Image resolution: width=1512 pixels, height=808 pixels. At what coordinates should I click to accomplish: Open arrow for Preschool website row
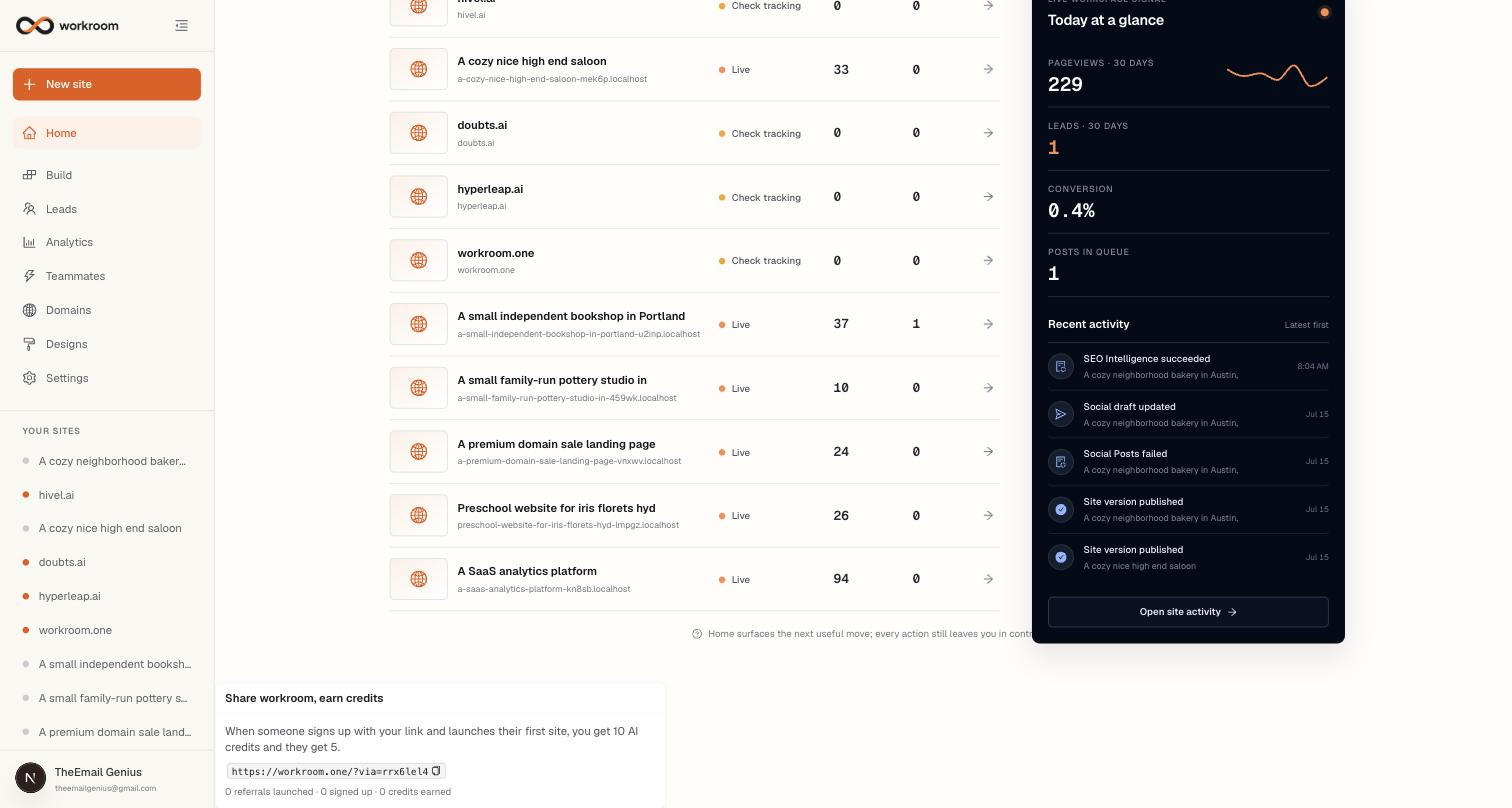point(988,515)
